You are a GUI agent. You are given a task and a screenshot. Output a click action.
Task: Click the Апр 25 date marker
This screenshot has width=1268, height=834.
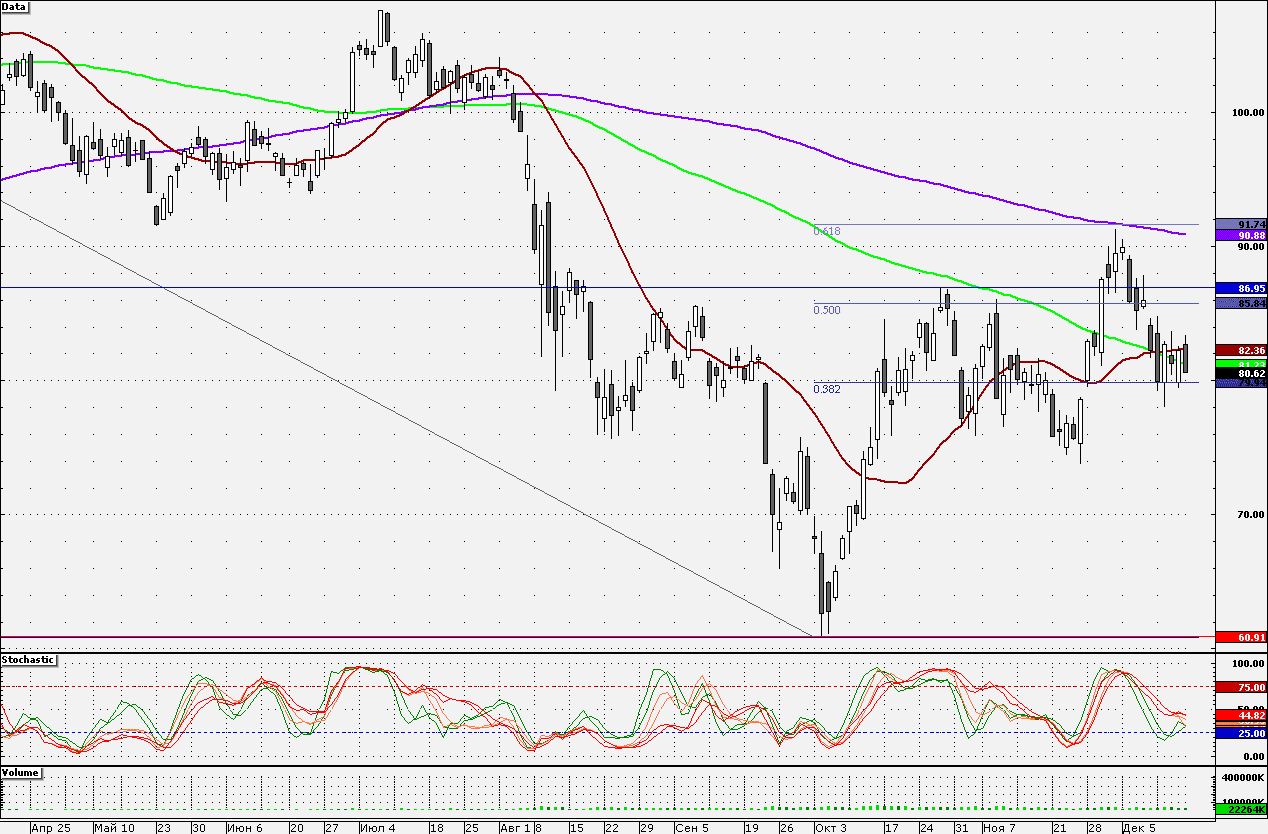click(x=51, y=828)
